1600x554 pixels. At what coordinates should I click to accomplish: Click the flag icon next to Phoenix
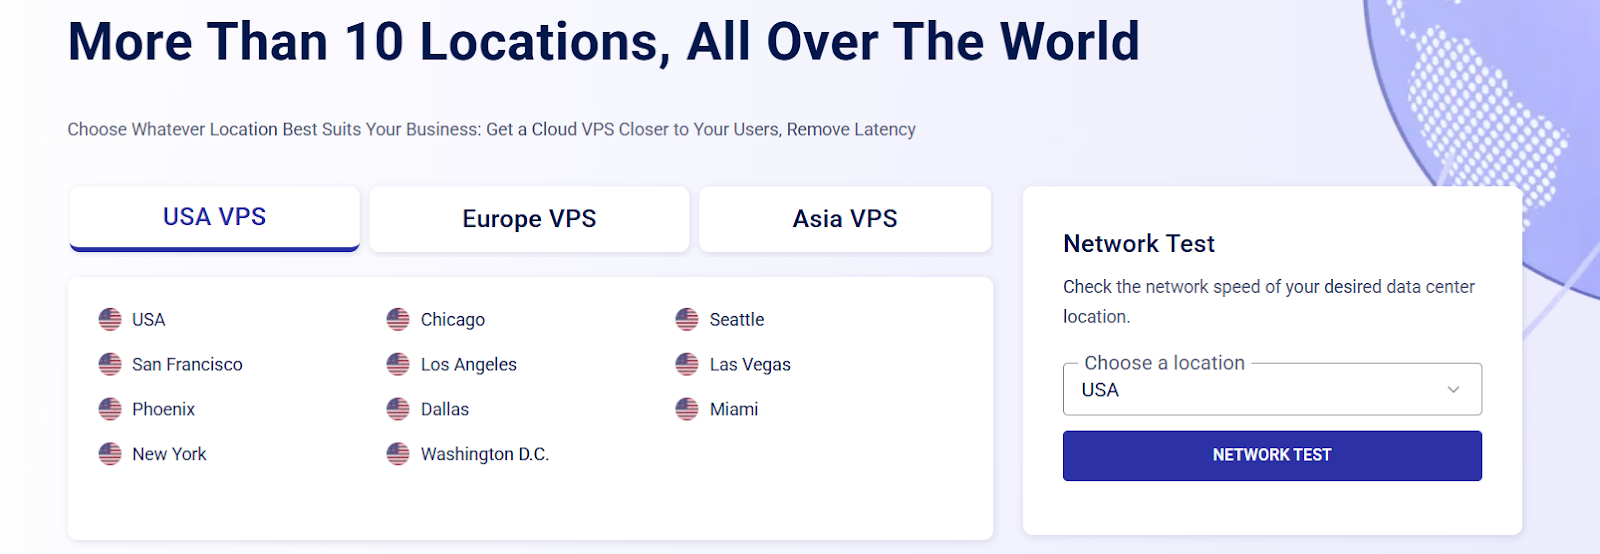coord(110,409)
